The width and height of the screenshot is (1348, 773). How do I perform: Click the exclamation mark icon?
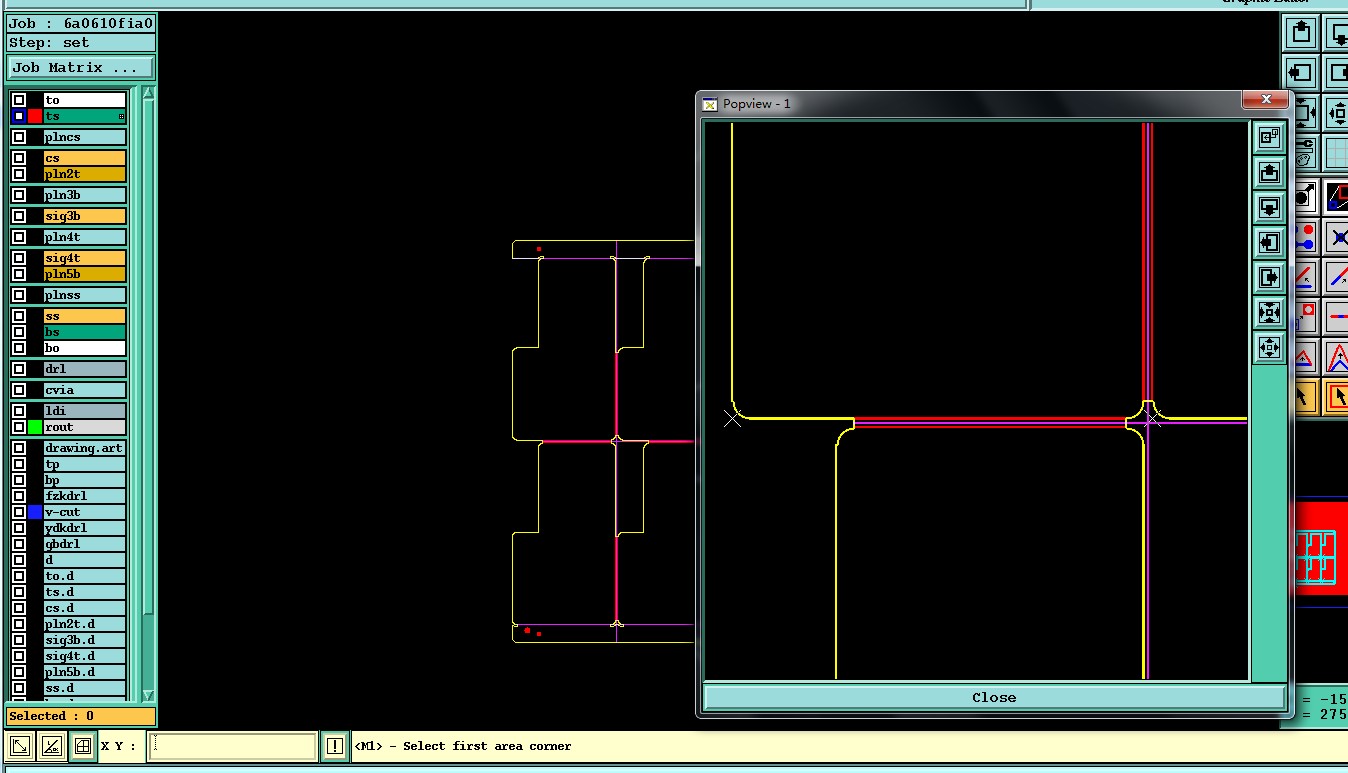pyautogui.click(x=334, y=746)
